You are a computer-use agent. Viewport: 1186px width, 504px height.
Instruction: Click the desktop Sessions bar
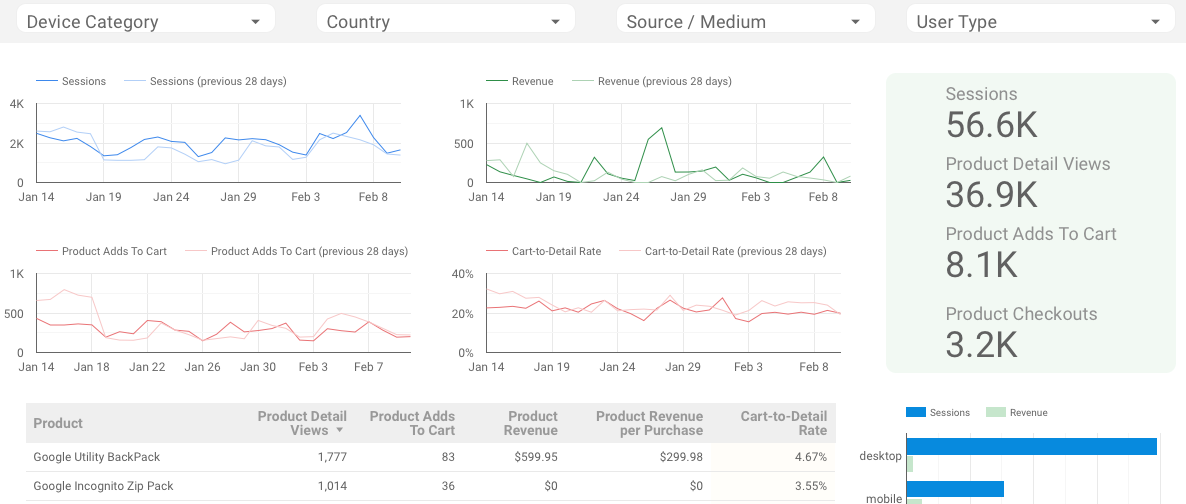1031,447
